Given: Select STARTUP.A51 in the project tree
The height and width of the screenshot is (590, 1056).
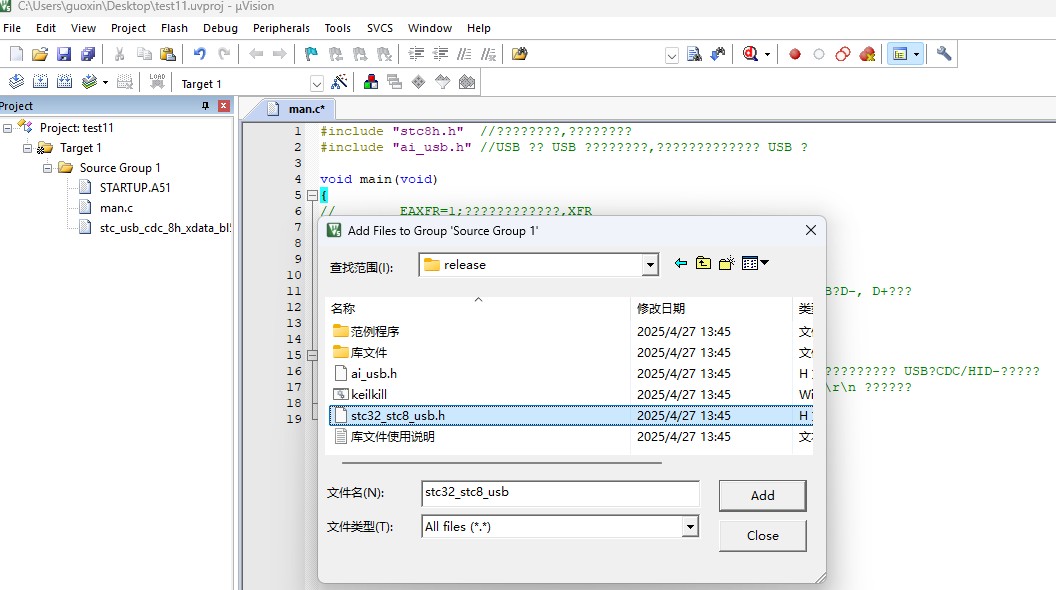Looking at the screenshot, I should coord(135,188).
